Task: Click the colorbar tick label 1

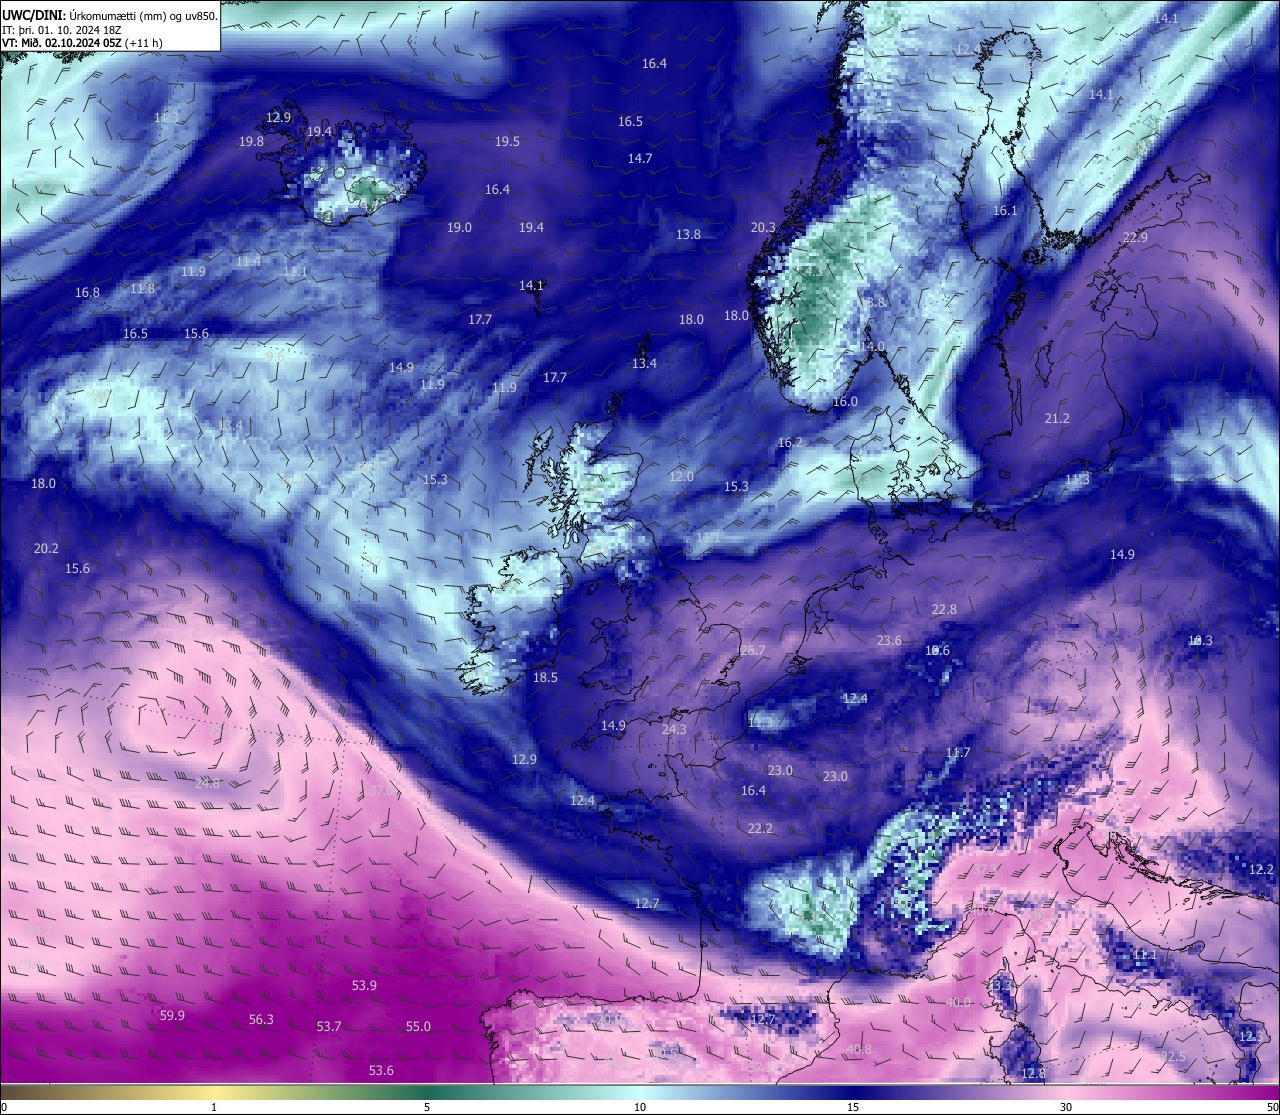Action: pos(214,1107)
